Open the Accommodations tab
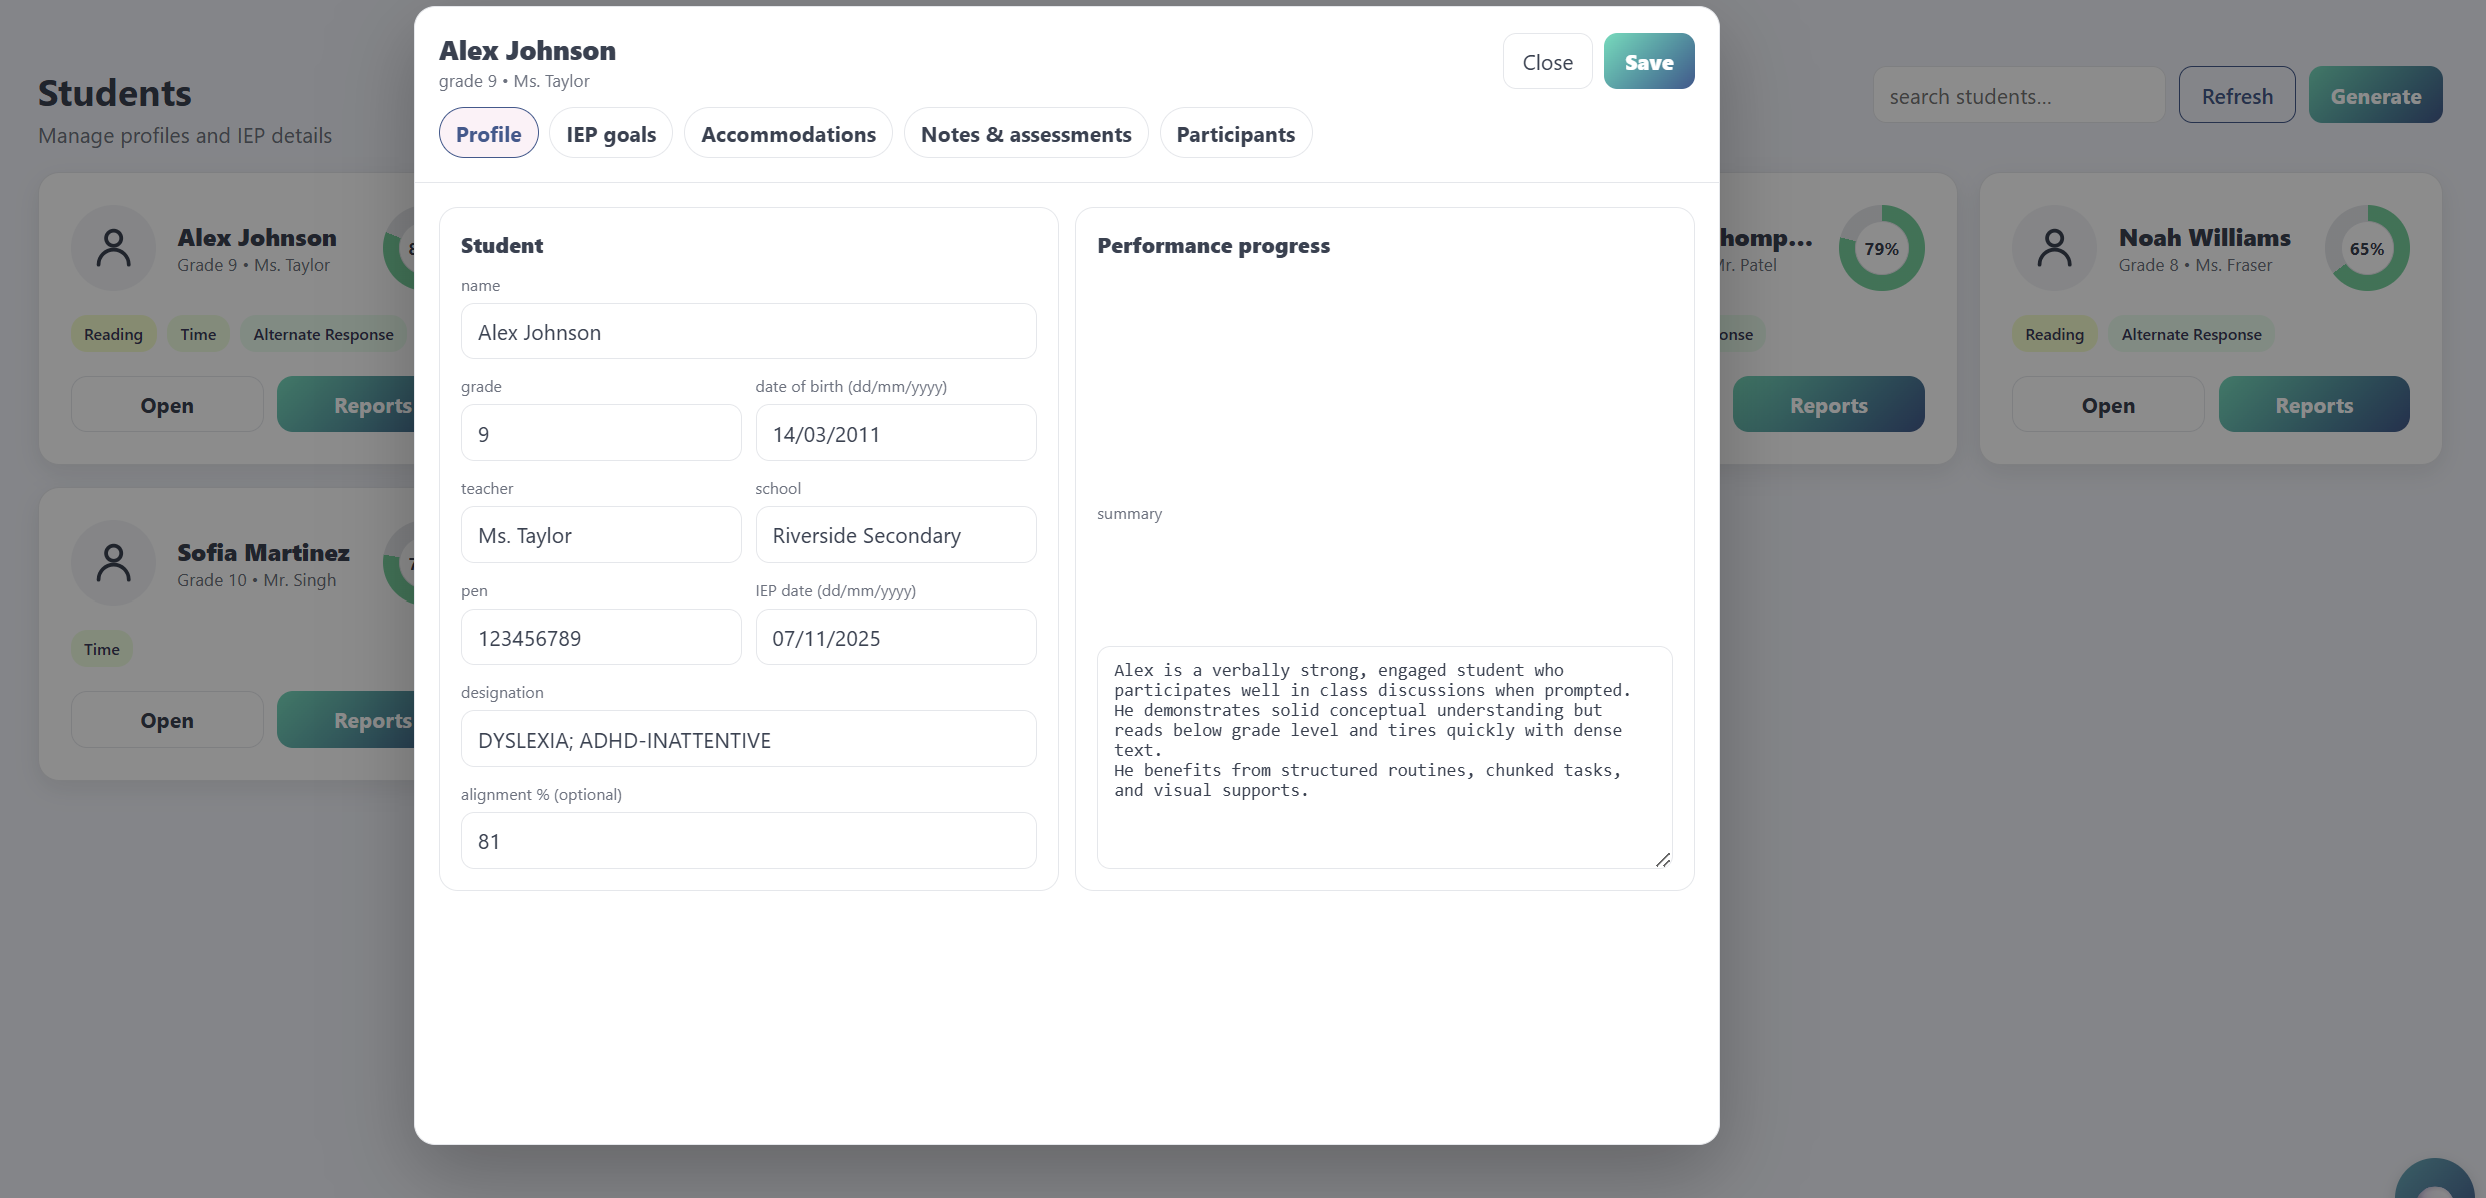Screen dimensions: 2486x1198 788,134
